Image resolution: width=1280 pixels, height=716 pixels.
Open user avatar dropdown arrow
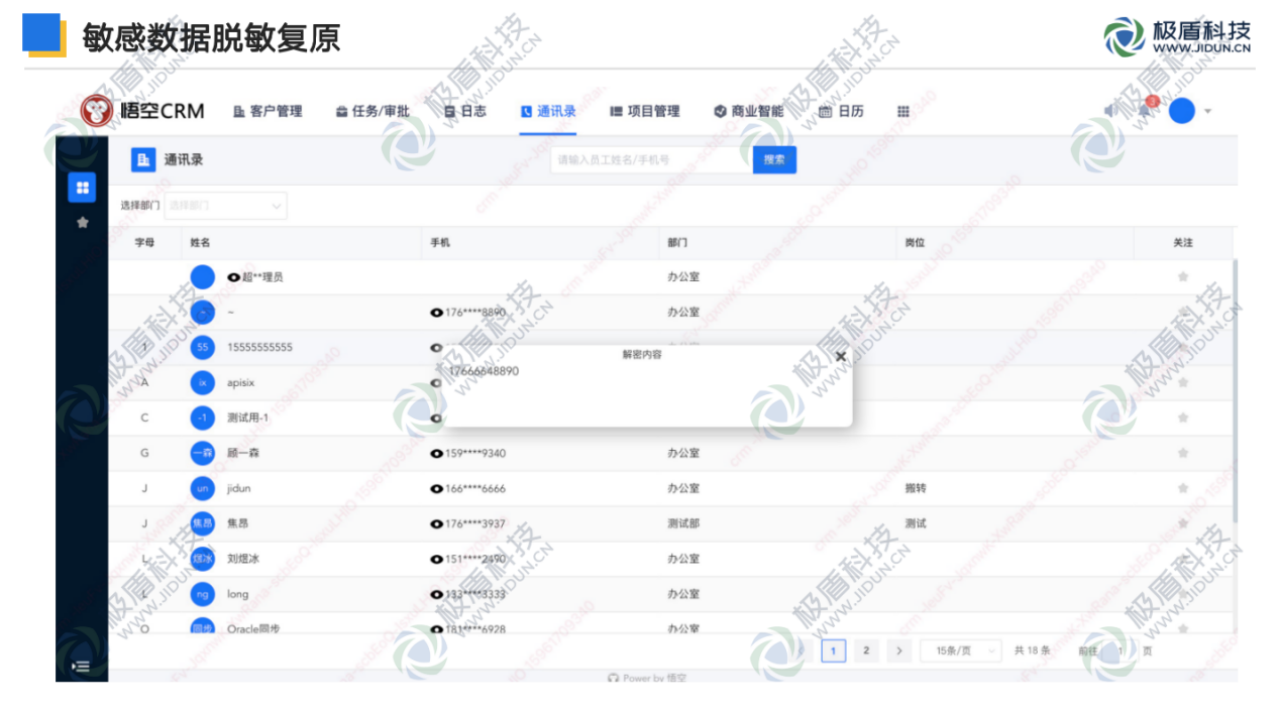1208,111
